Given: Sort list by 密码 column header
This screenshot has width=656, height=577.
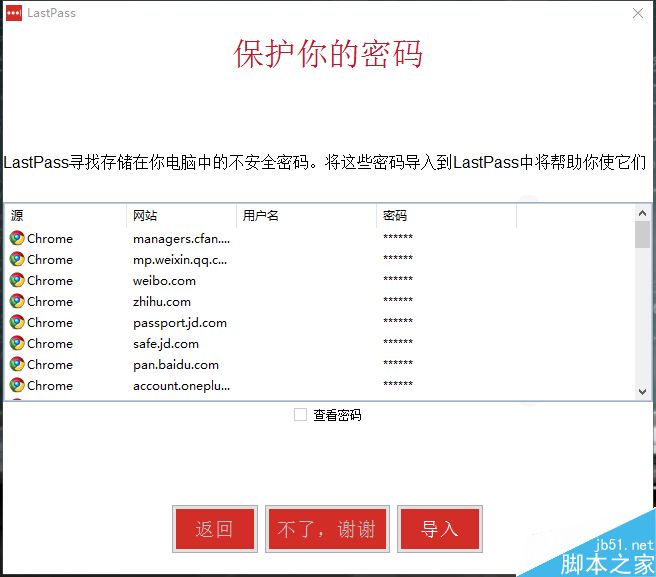Looking at the screenshot, I should [447, 215].
